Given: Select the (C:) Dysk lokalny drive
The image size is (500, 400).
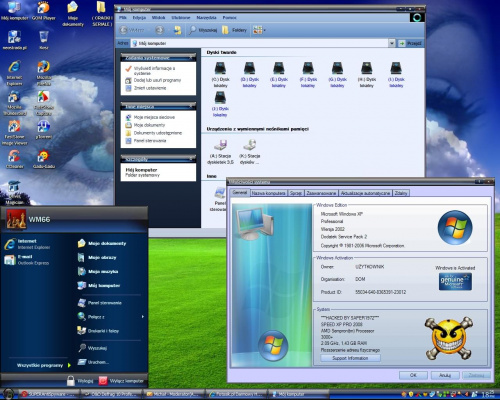Looking at the screenshot, I should (x=220, y=75).
